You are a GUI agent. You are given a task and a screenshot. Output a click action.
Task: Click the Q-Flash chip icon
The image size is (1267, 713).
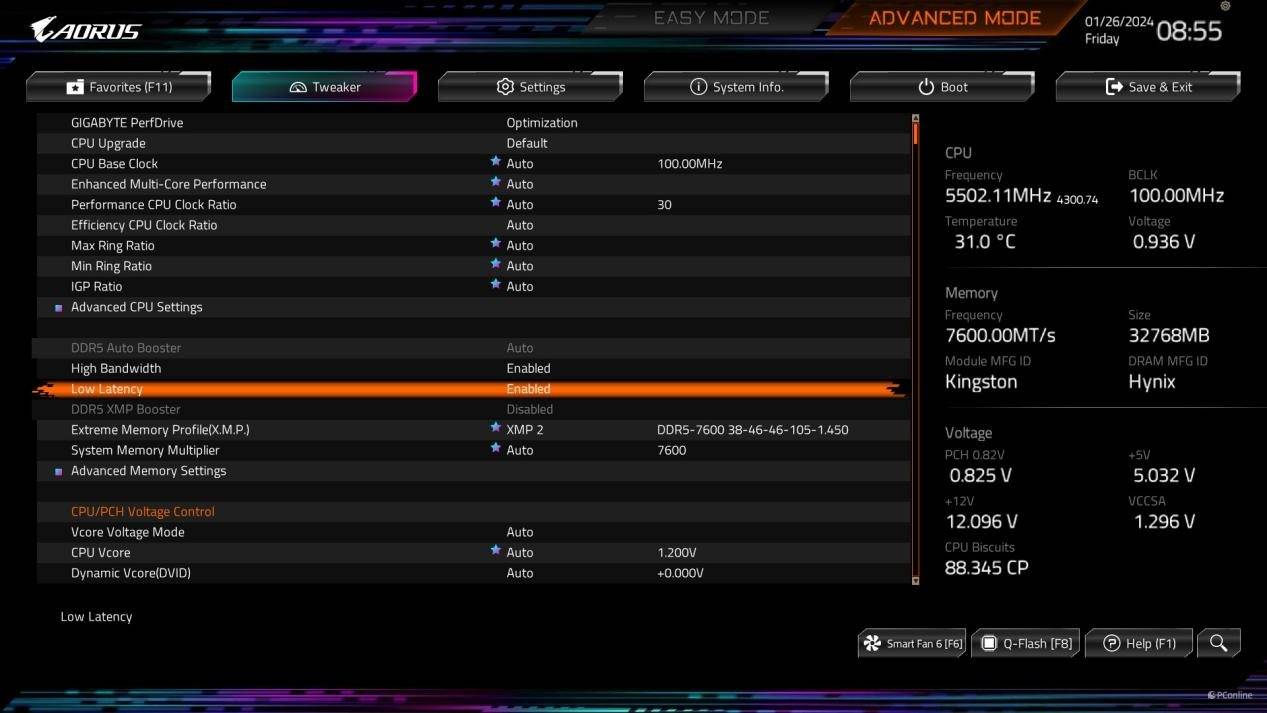point(989,643)
